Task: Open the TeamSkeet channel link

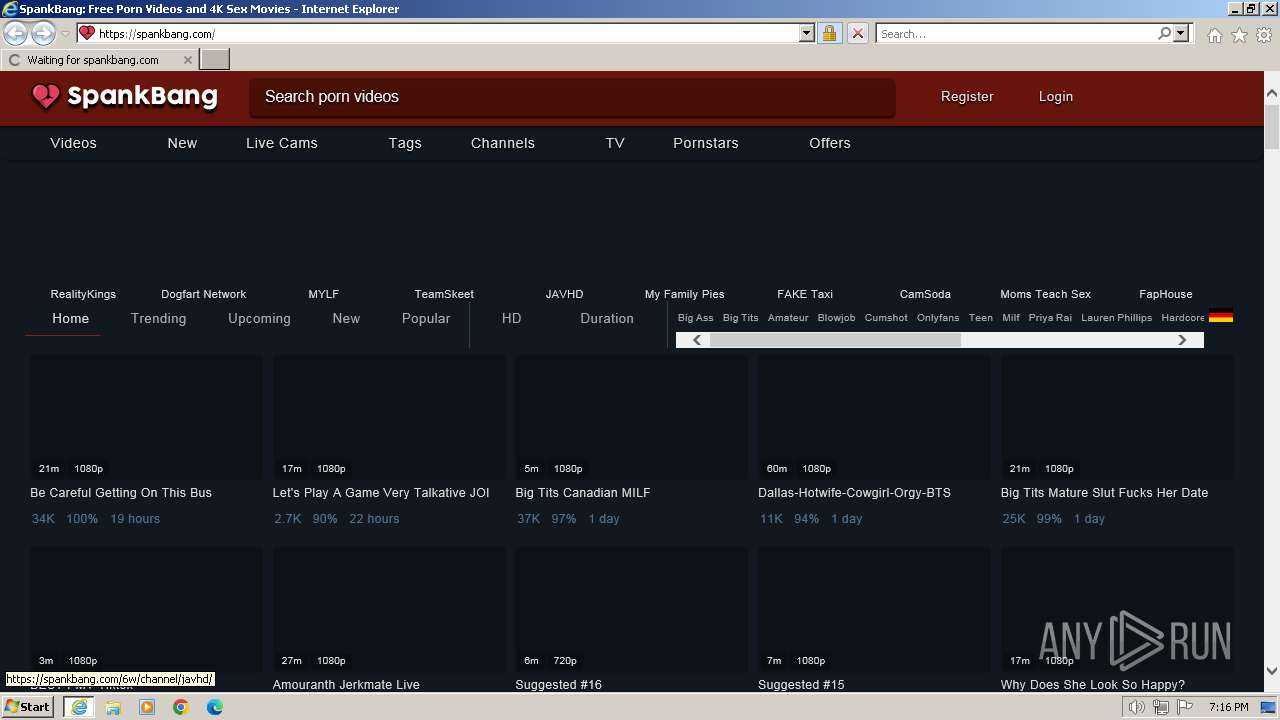Action: coord(444,294)
